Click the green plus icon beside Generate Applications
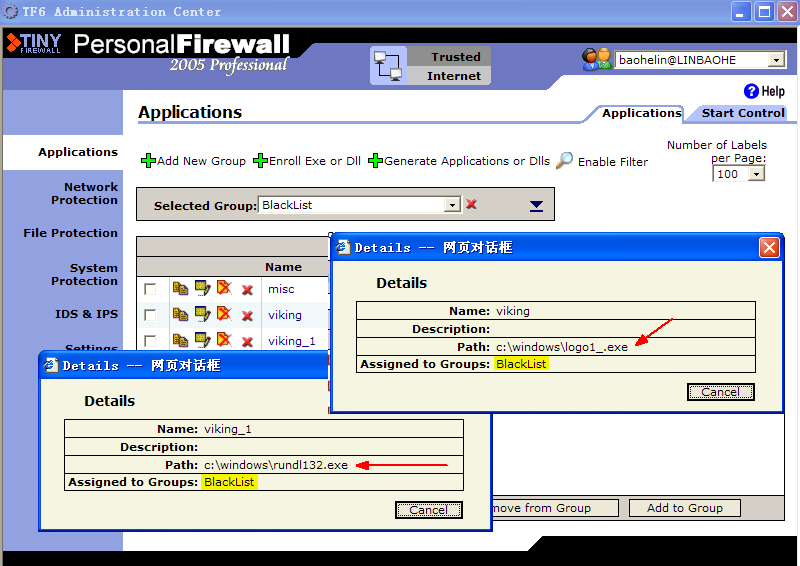 (x=376, y=161)
